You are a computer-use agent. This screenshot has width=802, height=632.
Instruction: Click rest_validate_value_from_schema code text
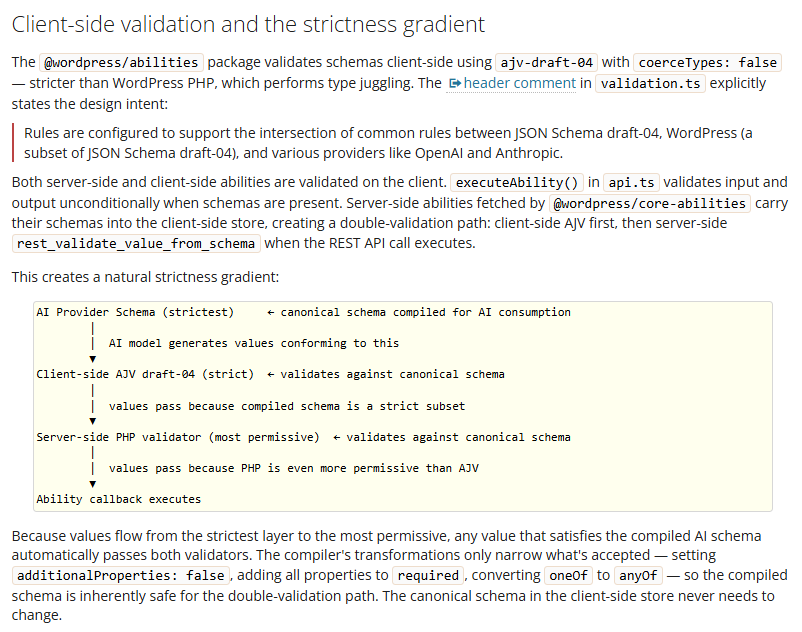(x=136, y=243)
